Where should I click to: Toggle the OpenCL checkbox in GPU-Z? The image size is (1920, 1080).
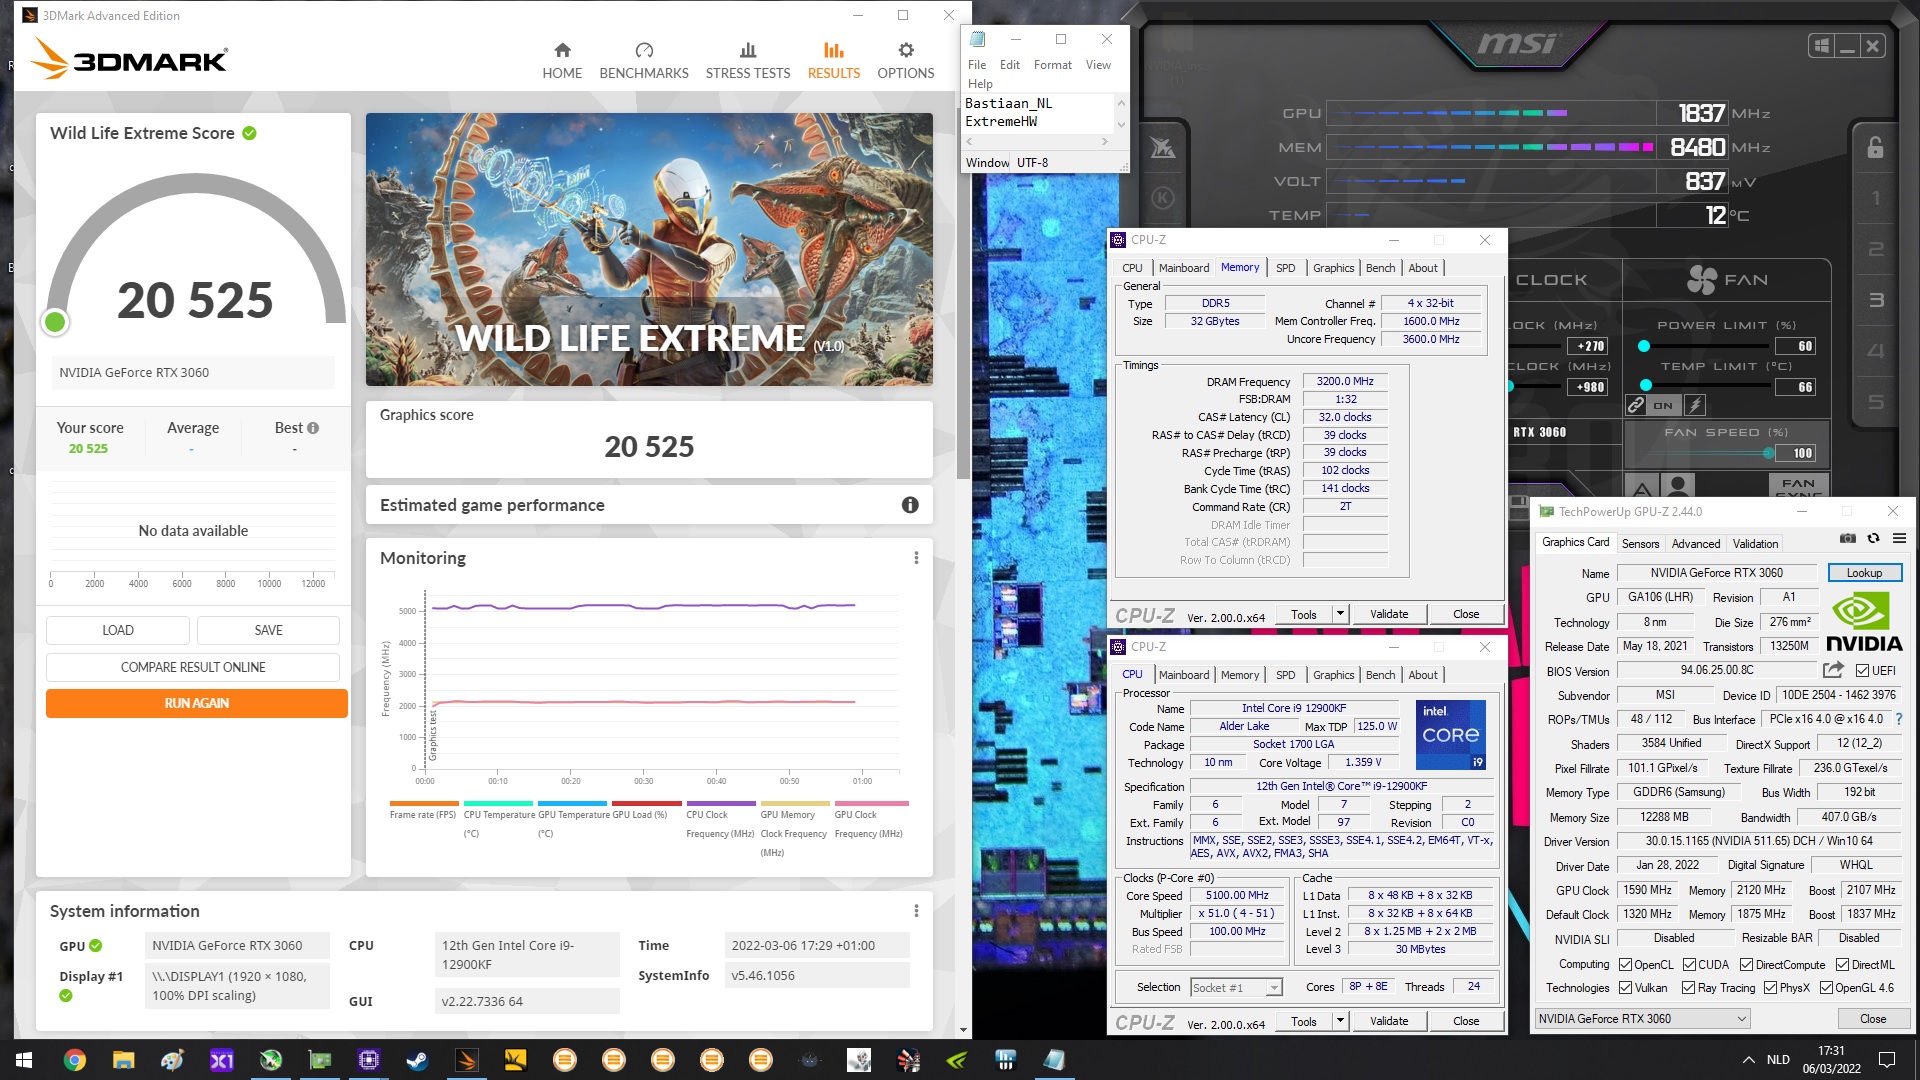point(1626,965)
